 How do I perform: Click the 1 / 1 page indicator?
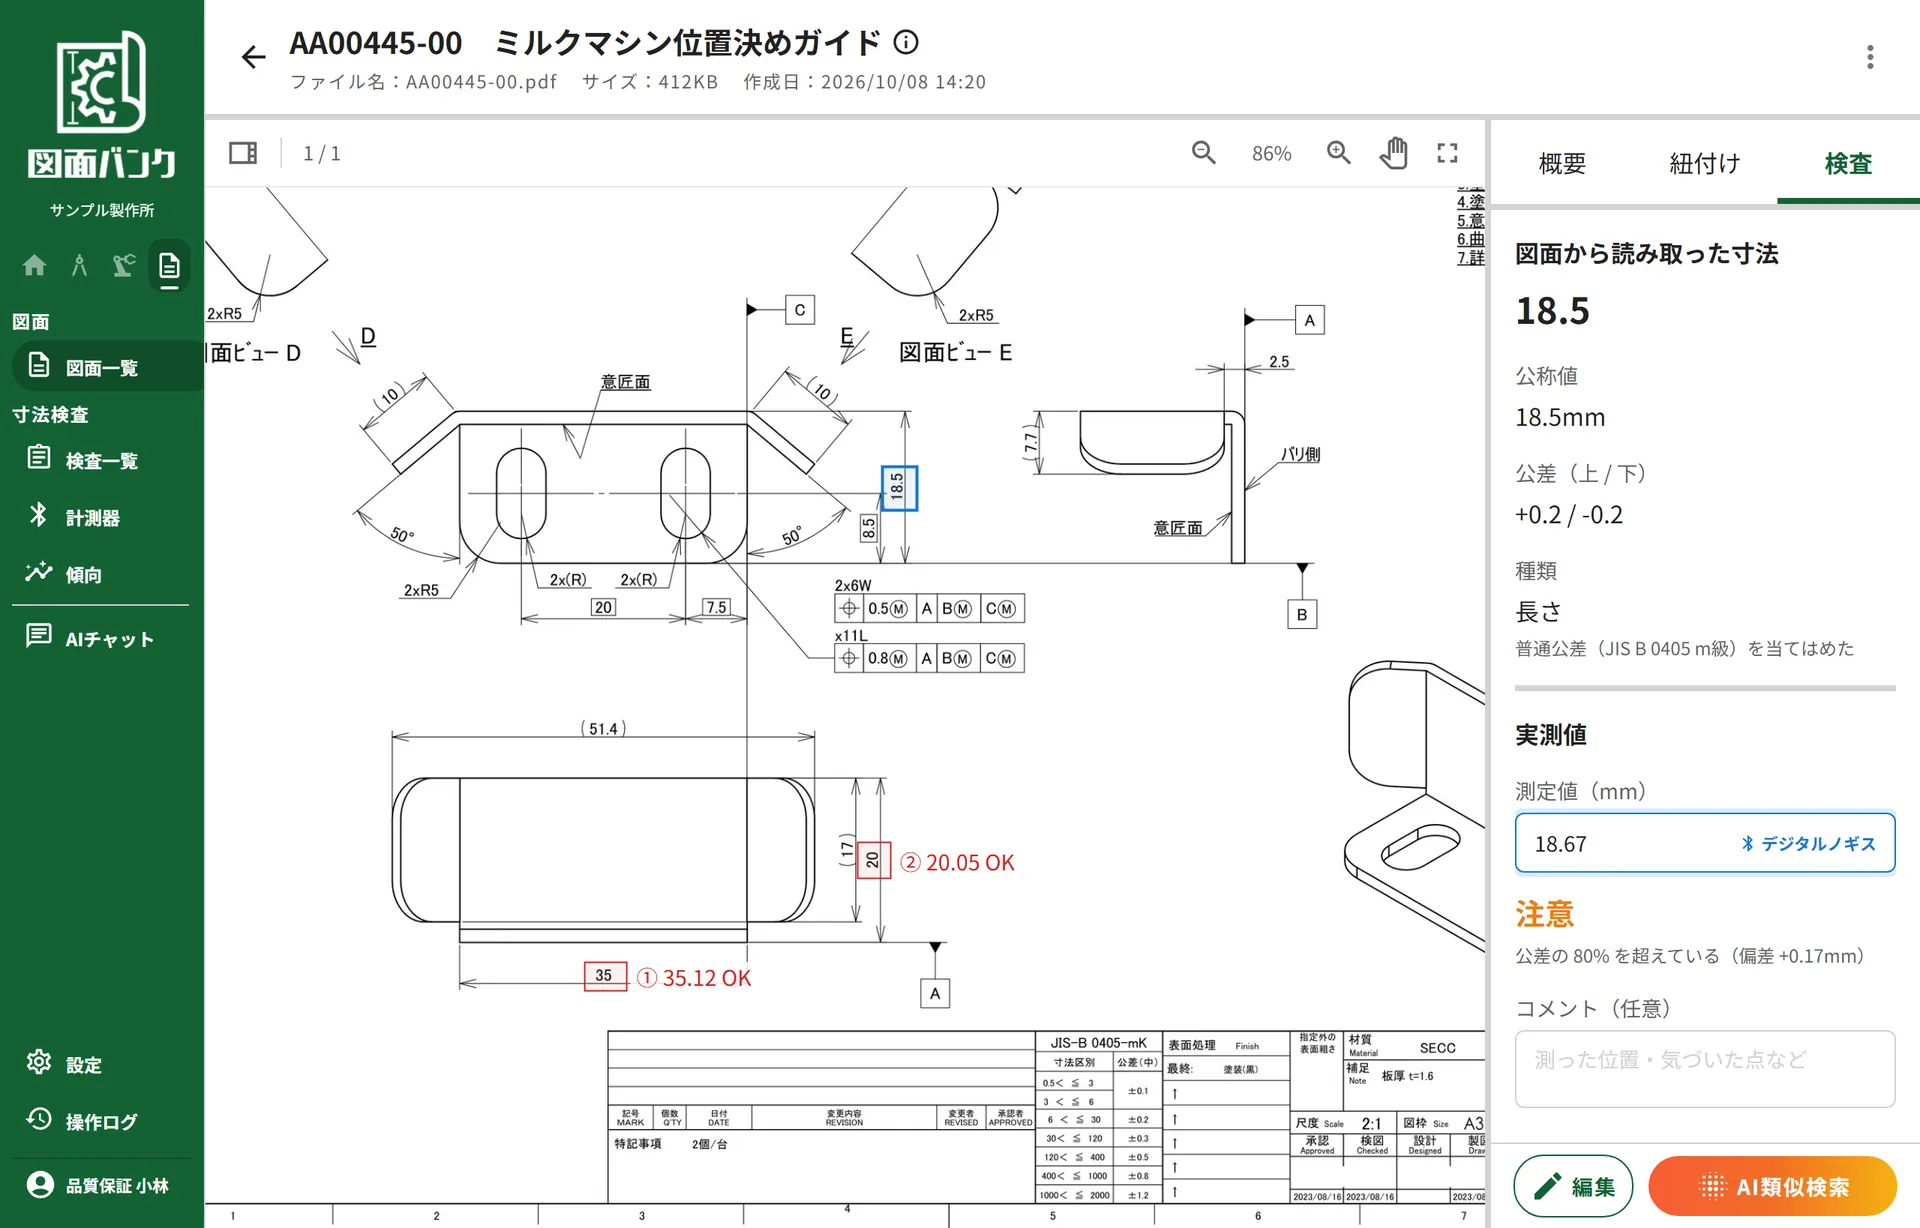[322, 154]
